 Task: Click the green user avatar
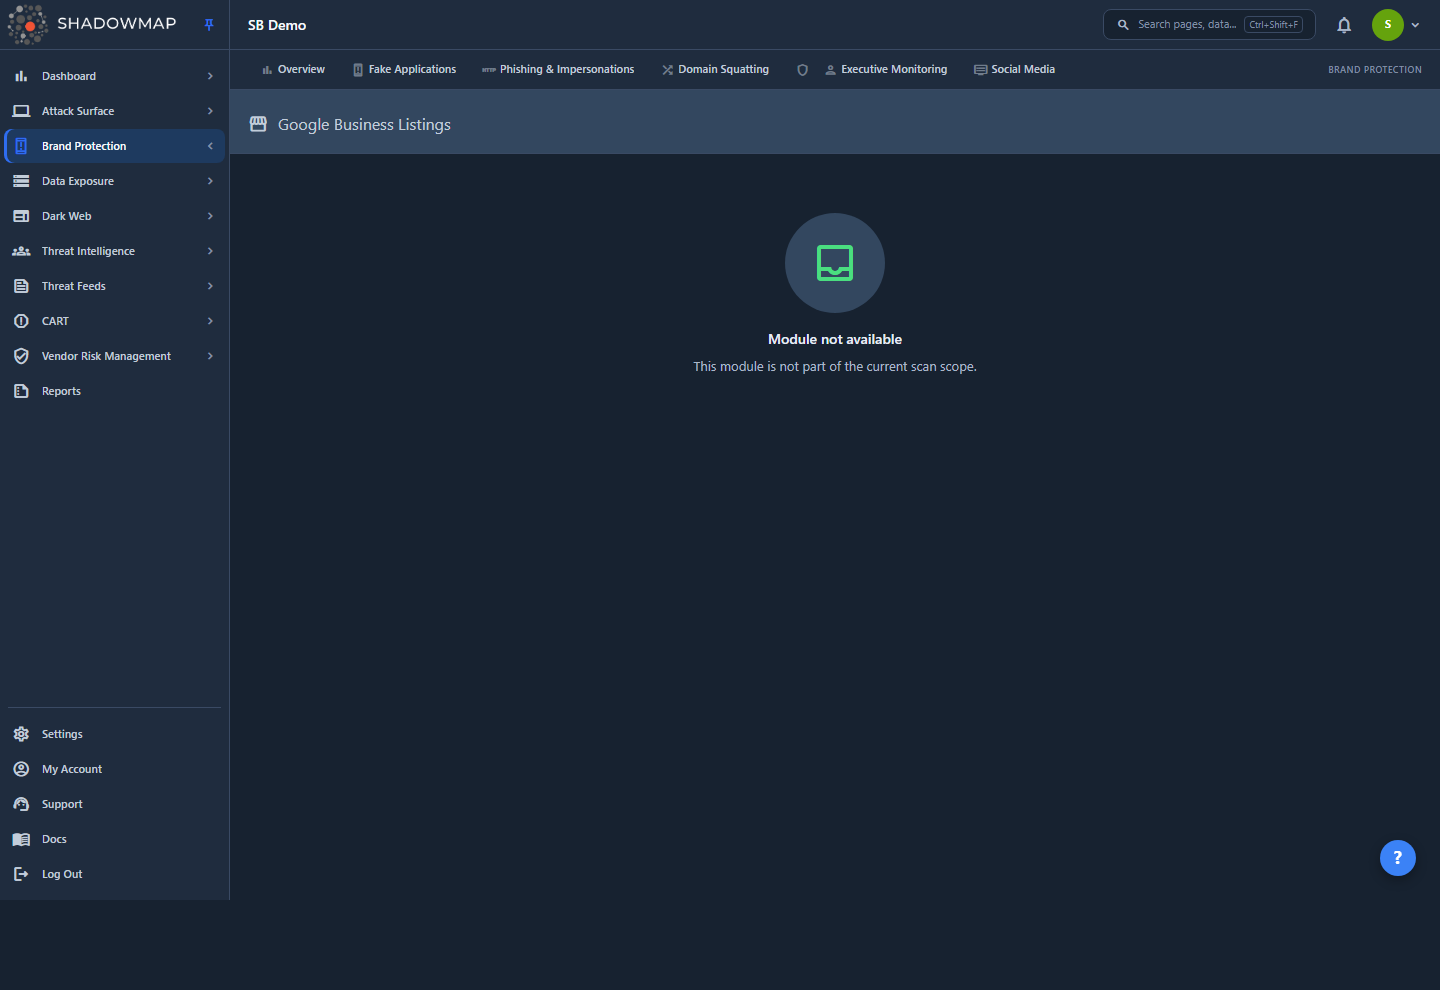point(1387,25)
